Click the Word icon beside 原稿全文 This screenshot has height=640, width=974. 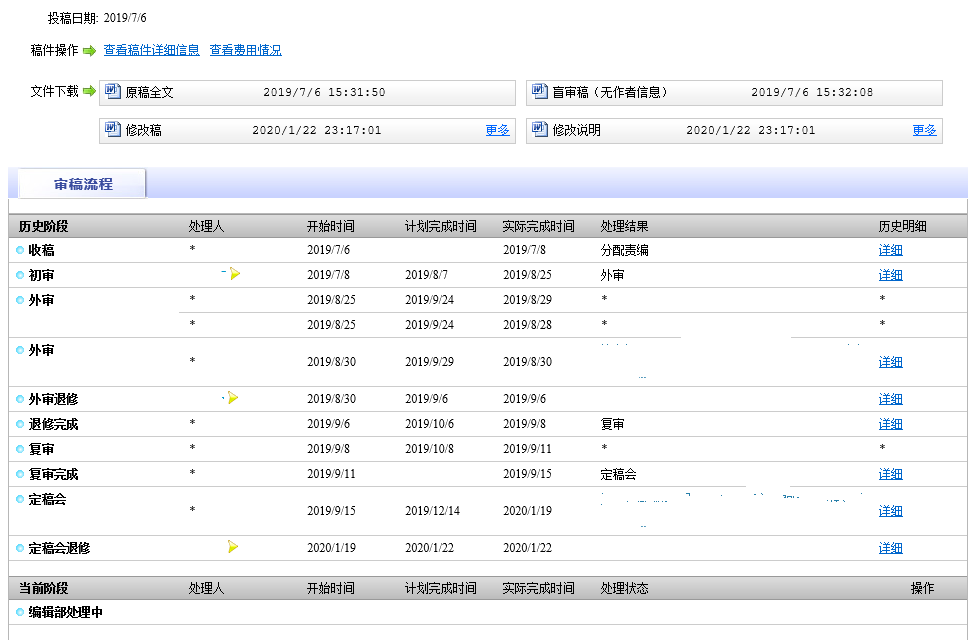[112, 91]
